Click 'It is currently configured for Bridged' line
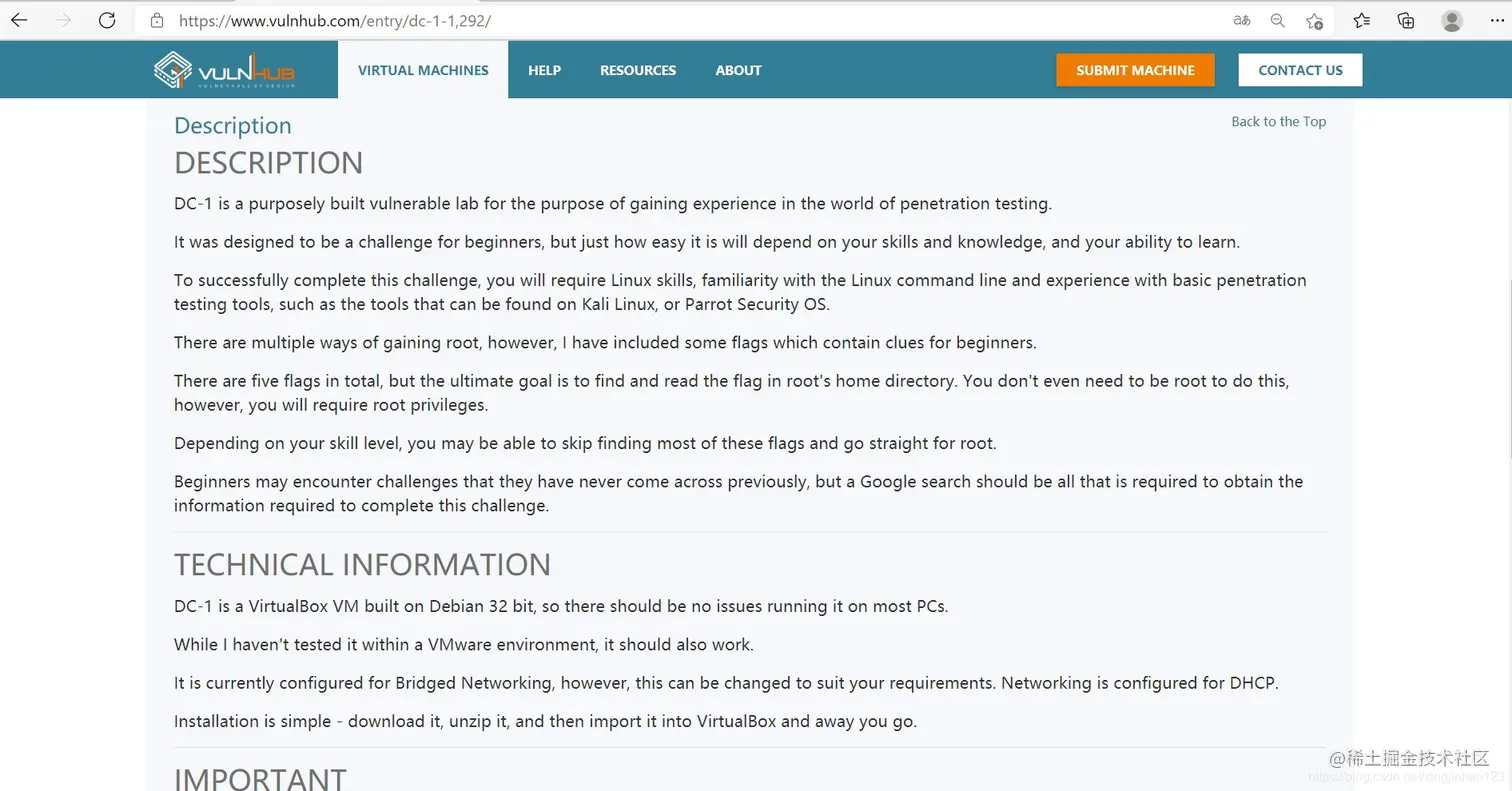Image resolution: width=1512 pixels, height=791 pixels. 726,684
